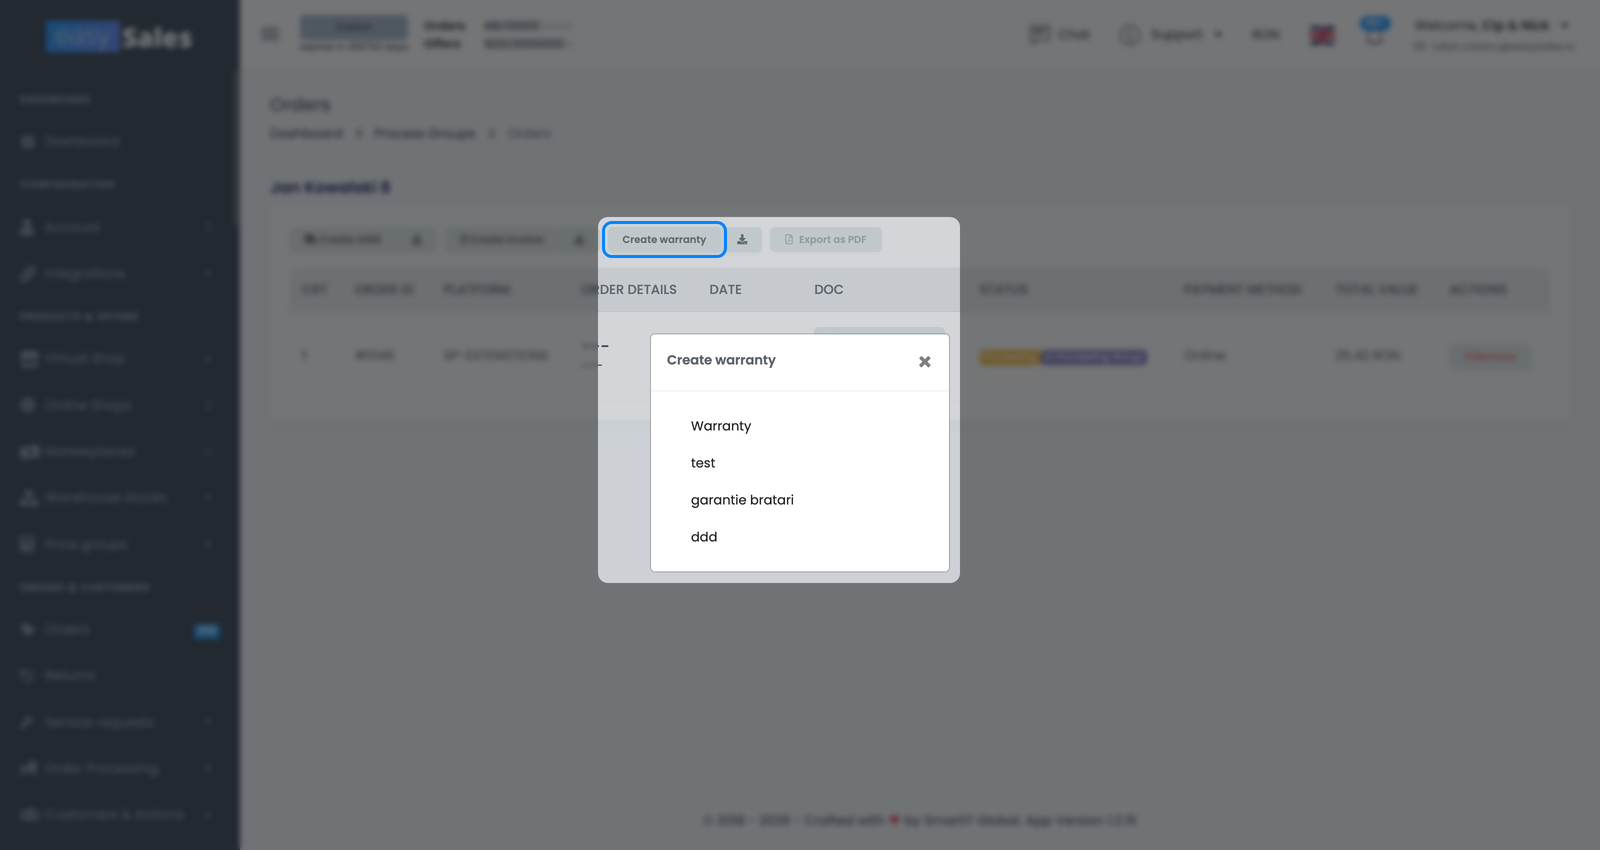Open the Support dropdown in top bar
The height and width of the screenshot is (850, 1600).
pos(1171,35)
